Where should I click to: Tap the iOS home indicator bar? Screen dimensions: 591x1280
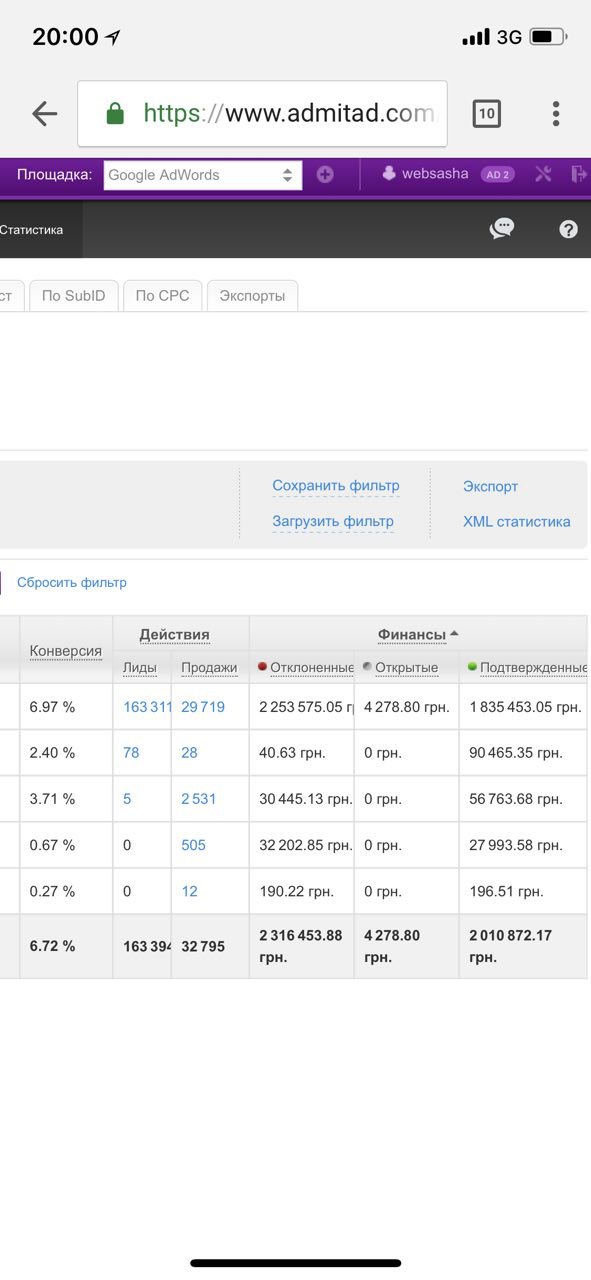tap(296, 1263)
